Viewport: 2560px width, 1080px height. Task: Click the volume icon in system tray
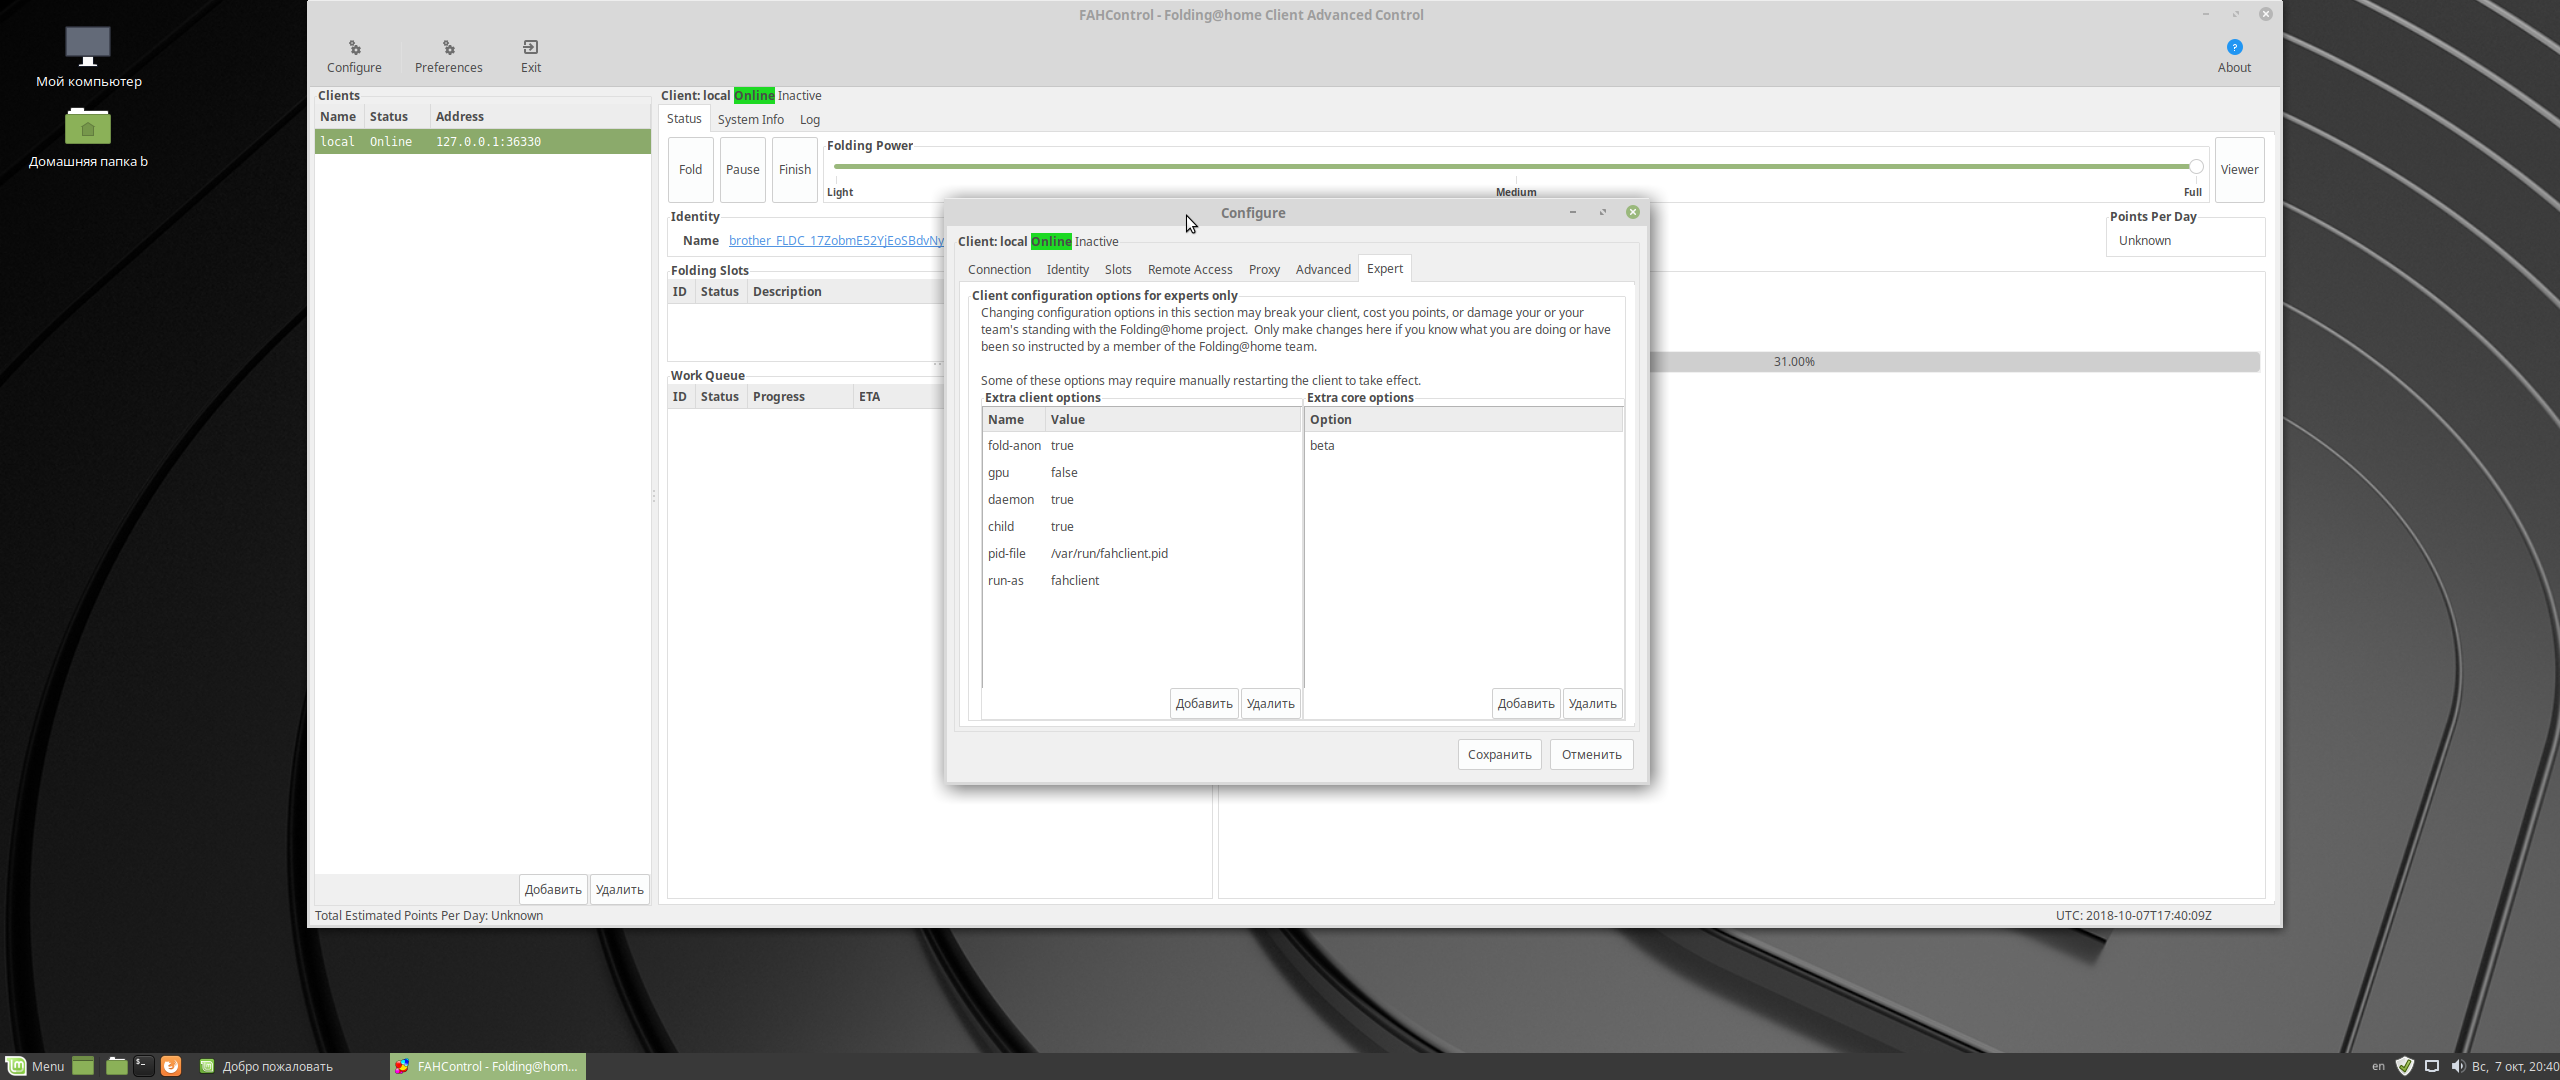[x=2458, y=1066]
